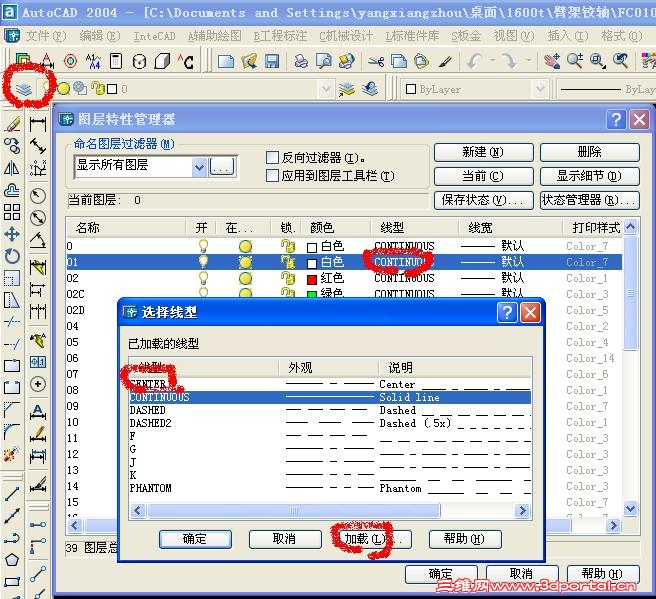Open the 编辑(E) menu
This screenshot has width=656, height=599.
(100, 36)
